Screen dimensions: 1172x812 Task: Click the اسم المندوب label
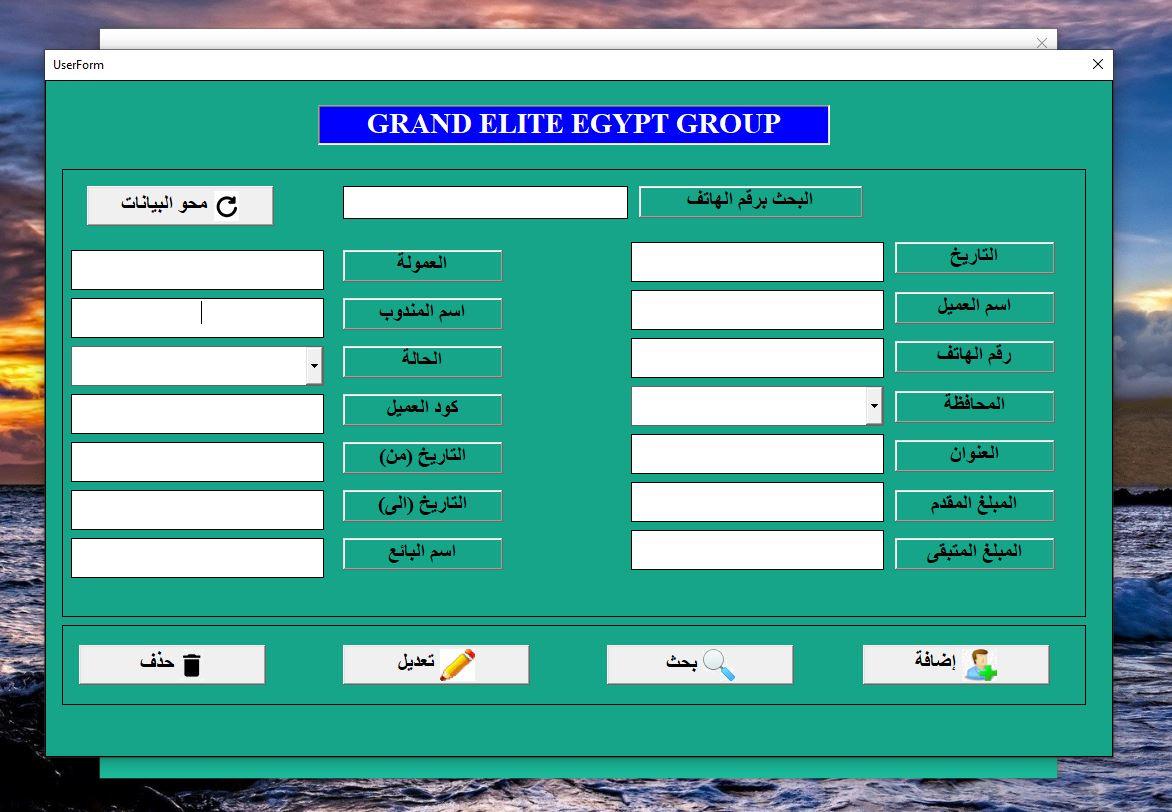point(422,313)
